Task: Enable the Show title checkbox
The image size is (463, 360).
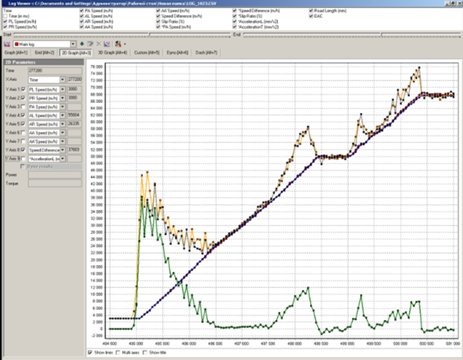Action: 145,352
